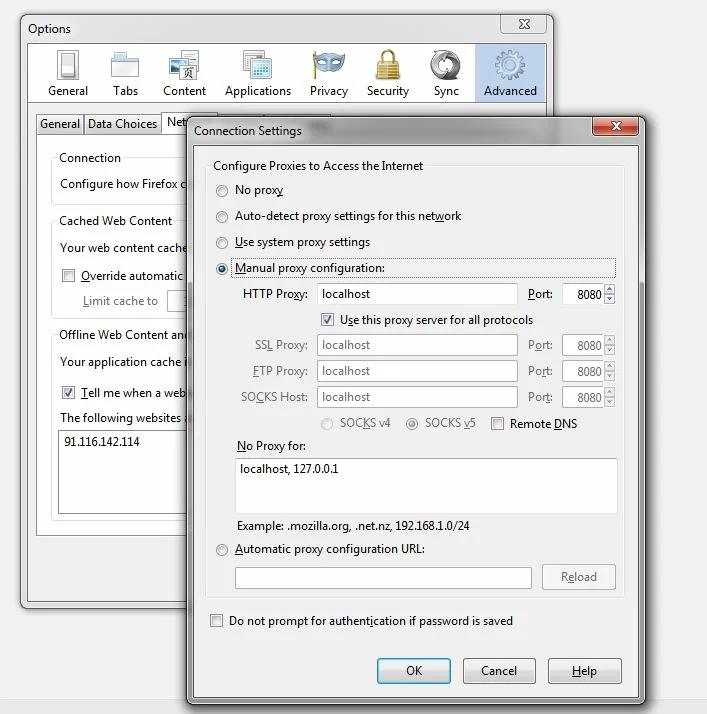
Task: Close the Connection Settings dialog
Action: [615, 126]
